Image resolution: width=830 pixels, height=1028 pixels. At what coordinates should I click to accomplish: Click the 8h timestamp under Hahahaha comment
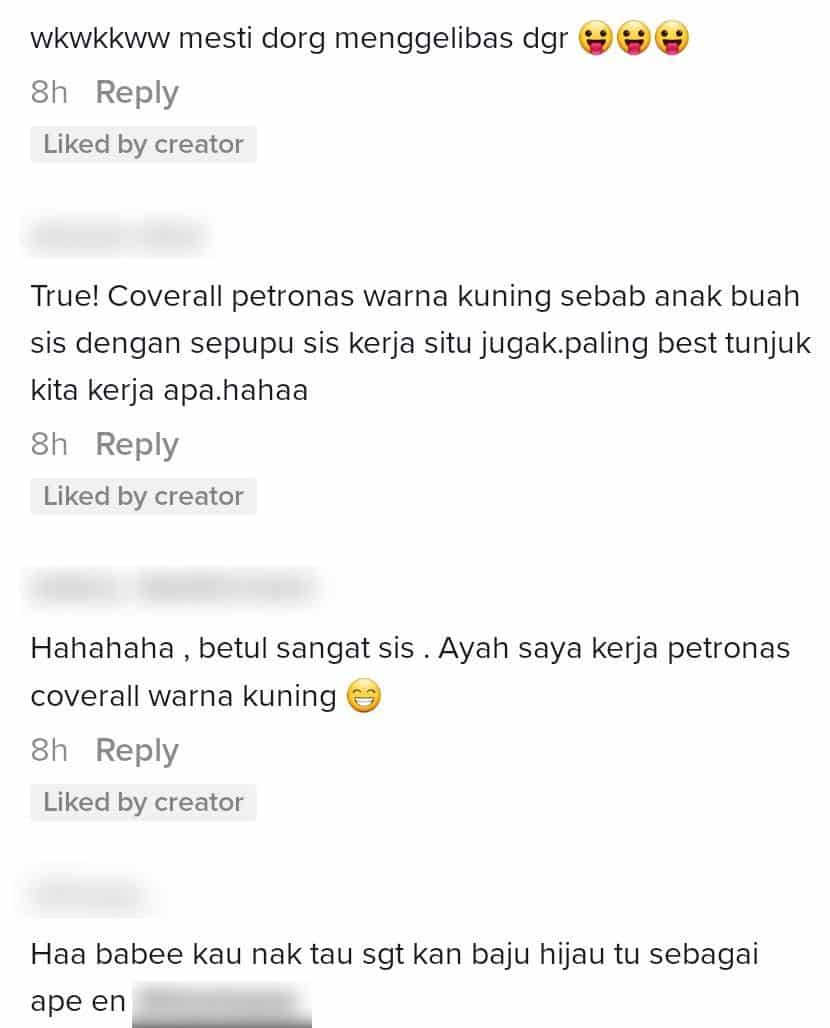[x=49, y=751]
